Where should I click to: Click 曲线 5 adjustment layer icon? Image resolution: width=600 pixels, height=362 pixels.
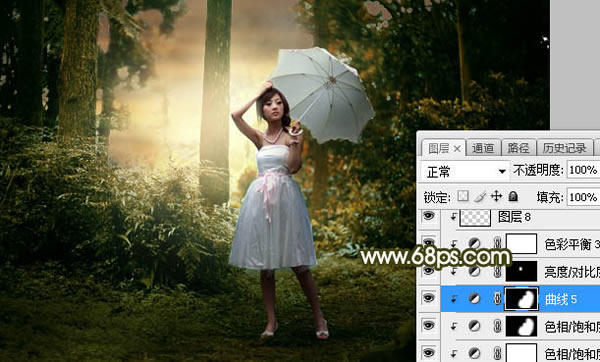tap(474, 298)
